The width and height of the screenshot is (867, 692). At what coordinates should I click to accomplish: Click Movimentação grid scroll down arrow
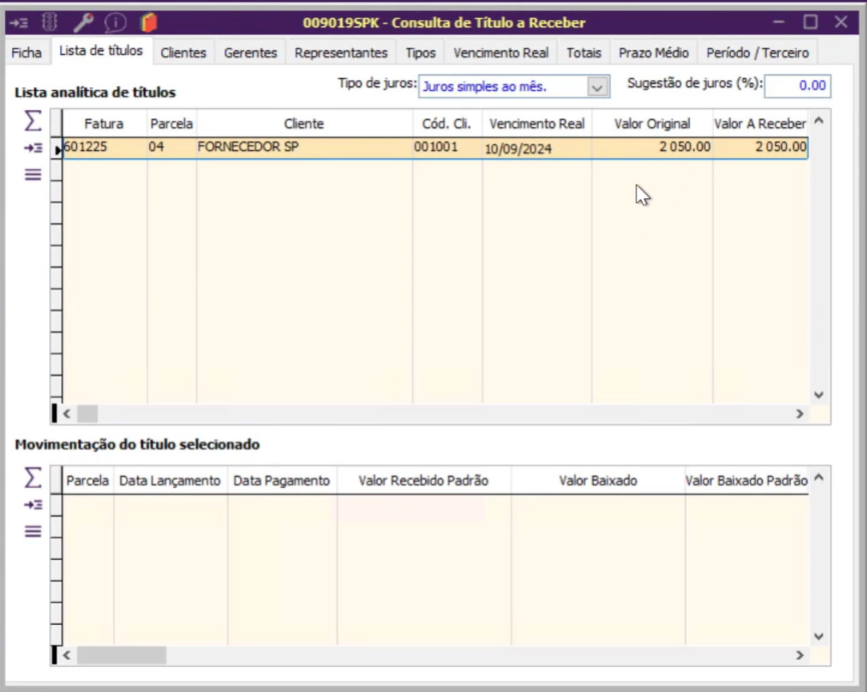[x=819, y=636]
